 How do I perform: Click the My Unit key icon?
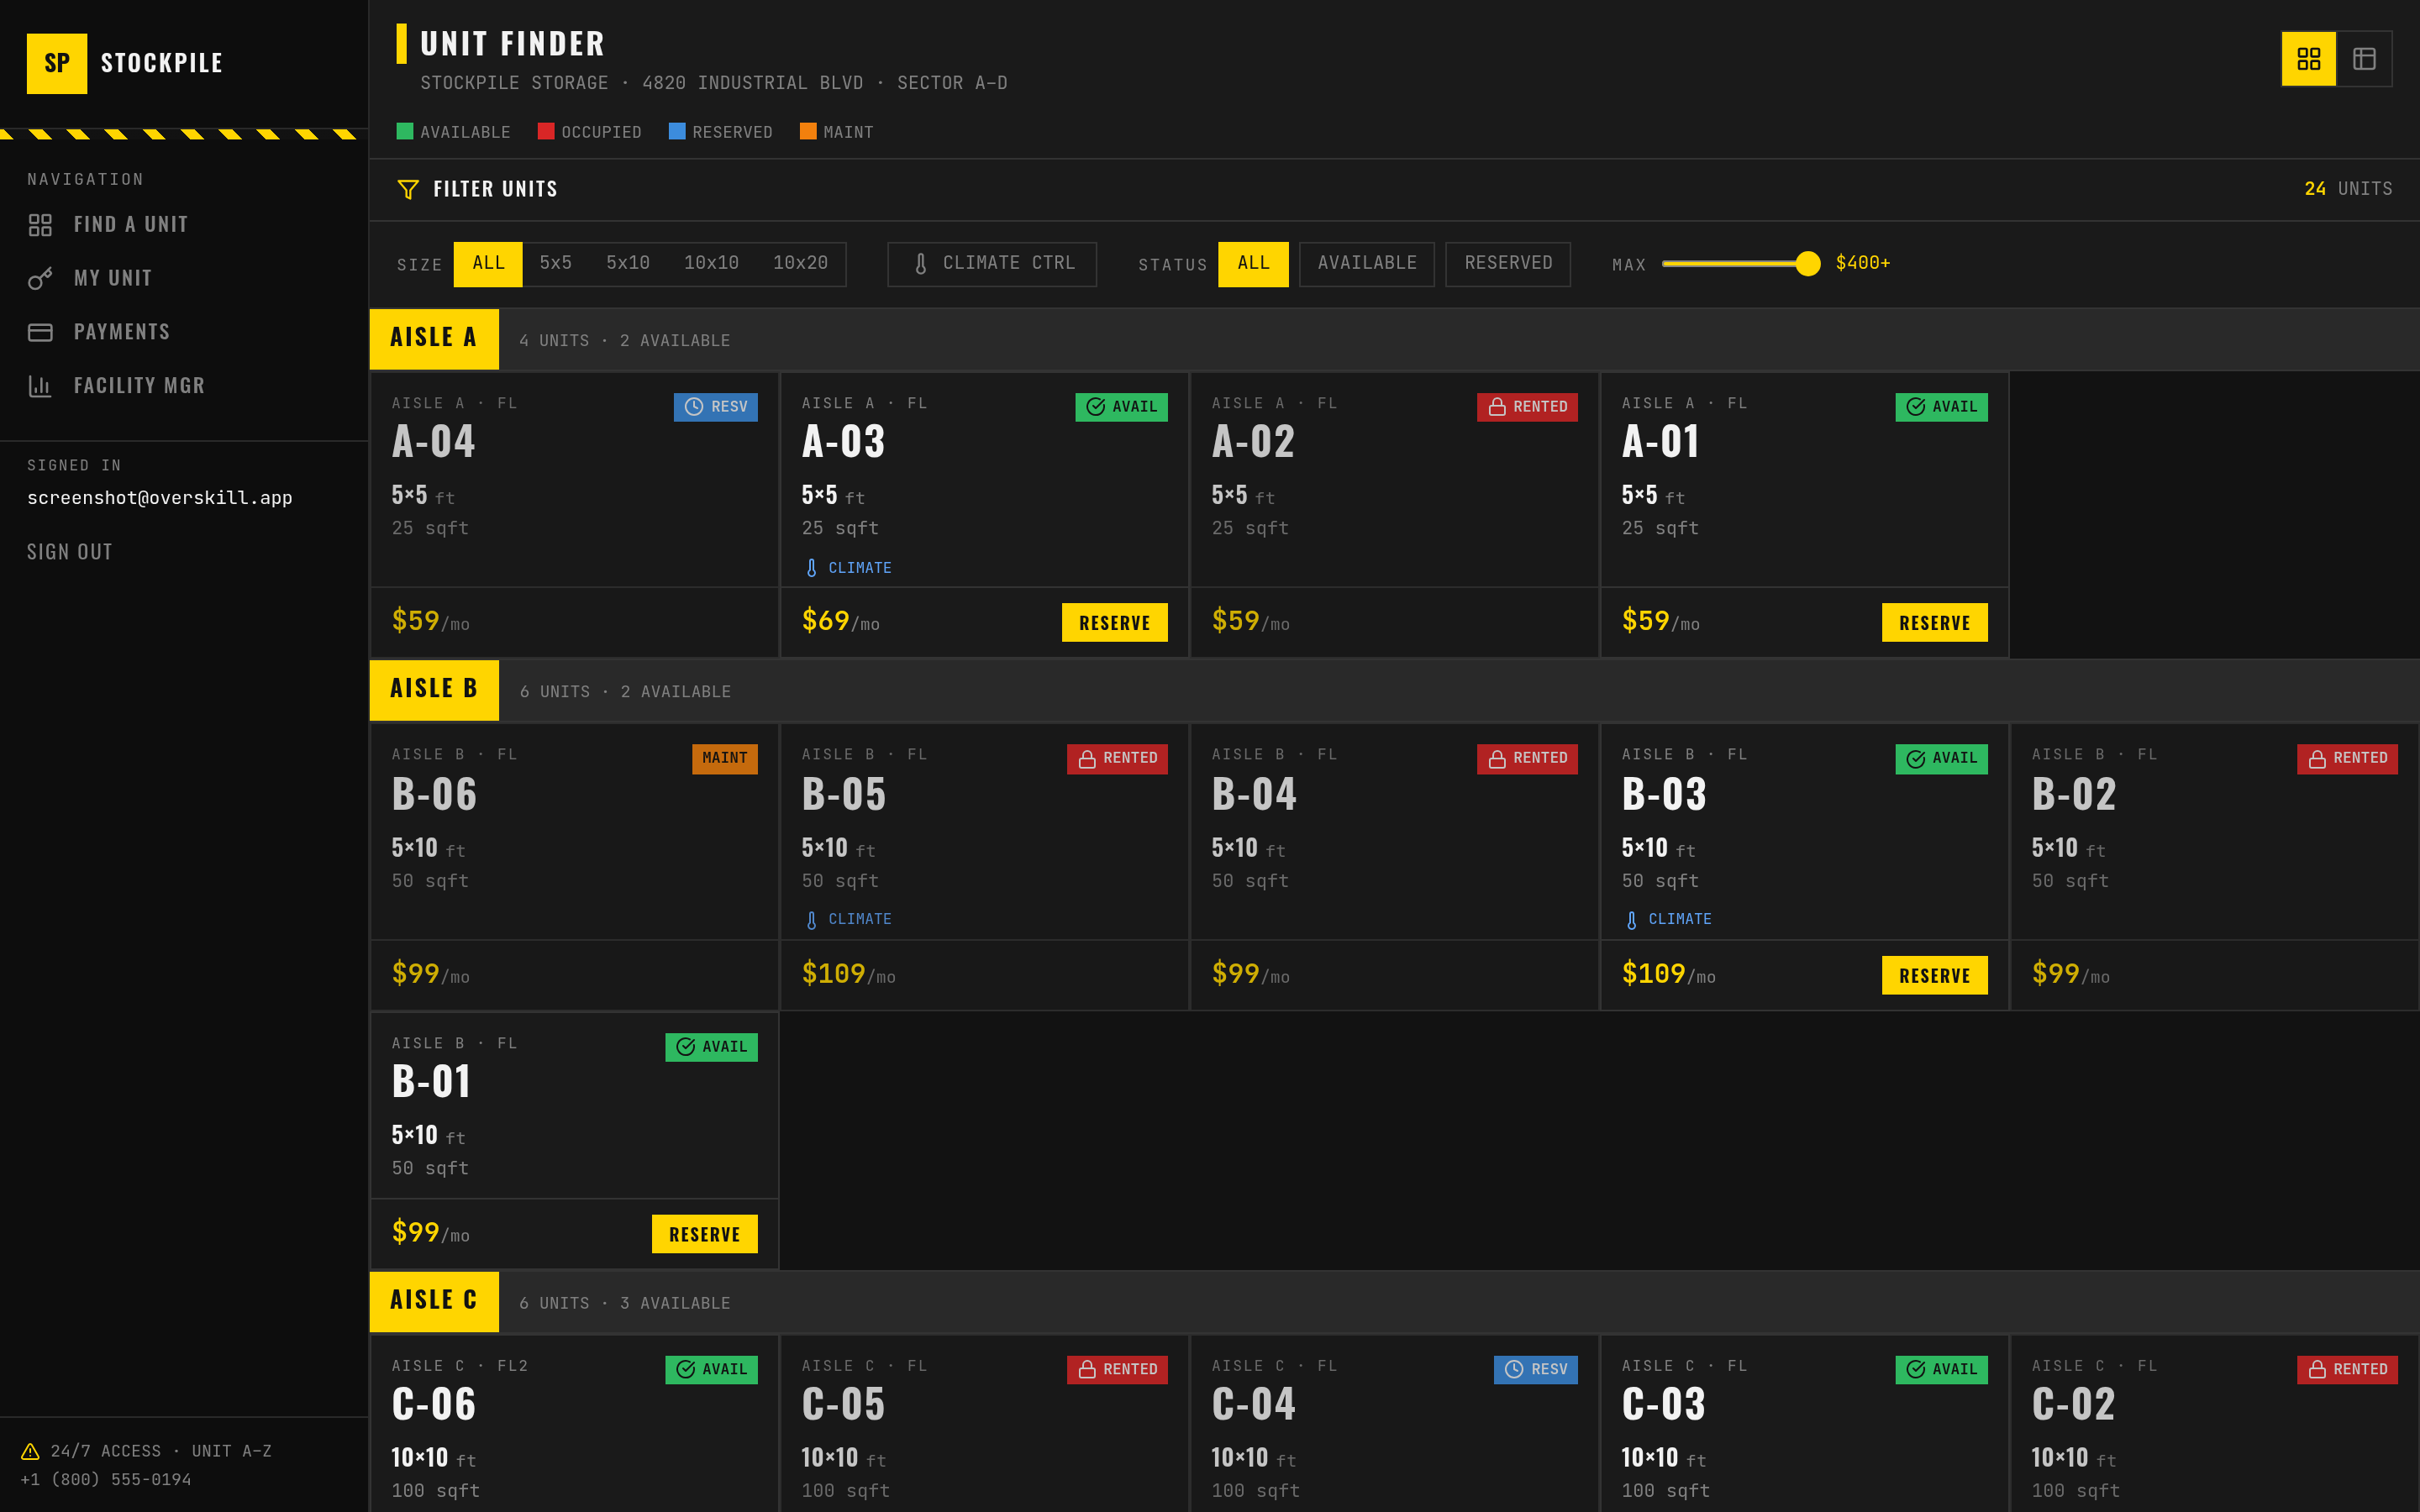click(40, 279)
